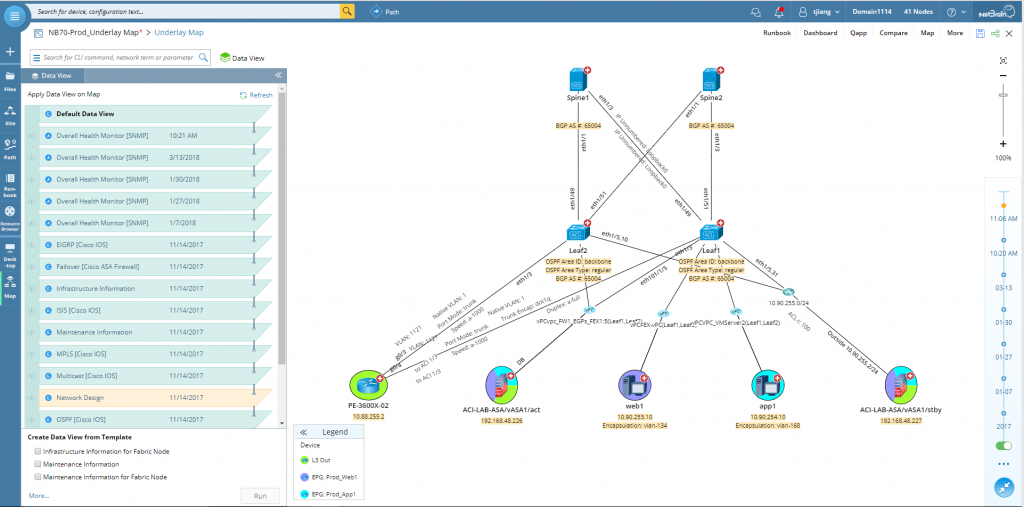Collapse the Legend panel
This screenshot has width=1024, height=507.
(x=304, y=432)
